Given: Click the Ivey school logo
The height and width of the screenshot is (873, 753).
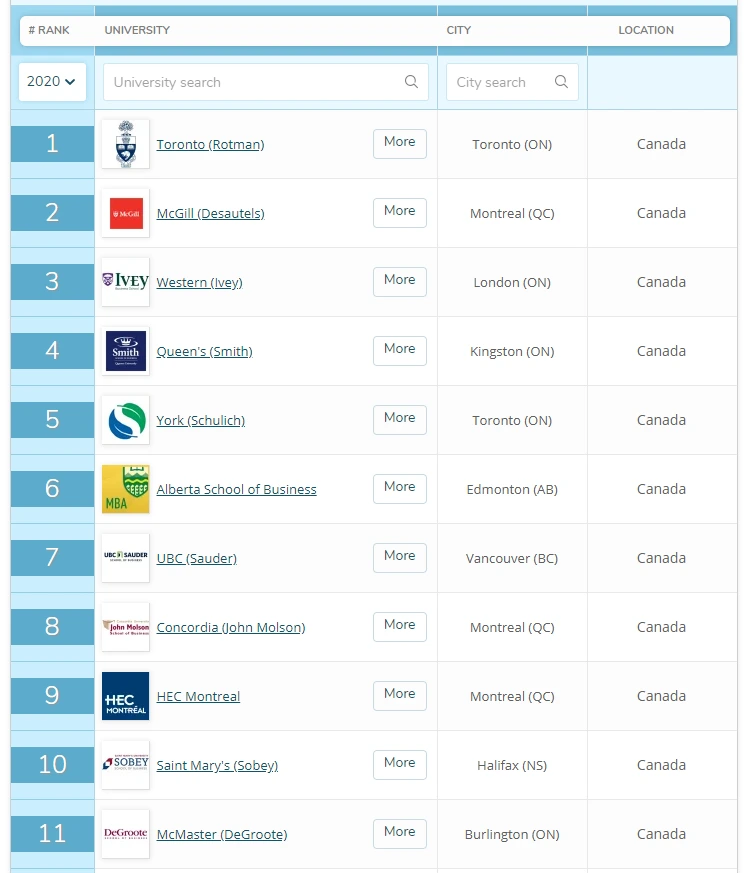Looking at the screenshot, I should coord(125,281).
